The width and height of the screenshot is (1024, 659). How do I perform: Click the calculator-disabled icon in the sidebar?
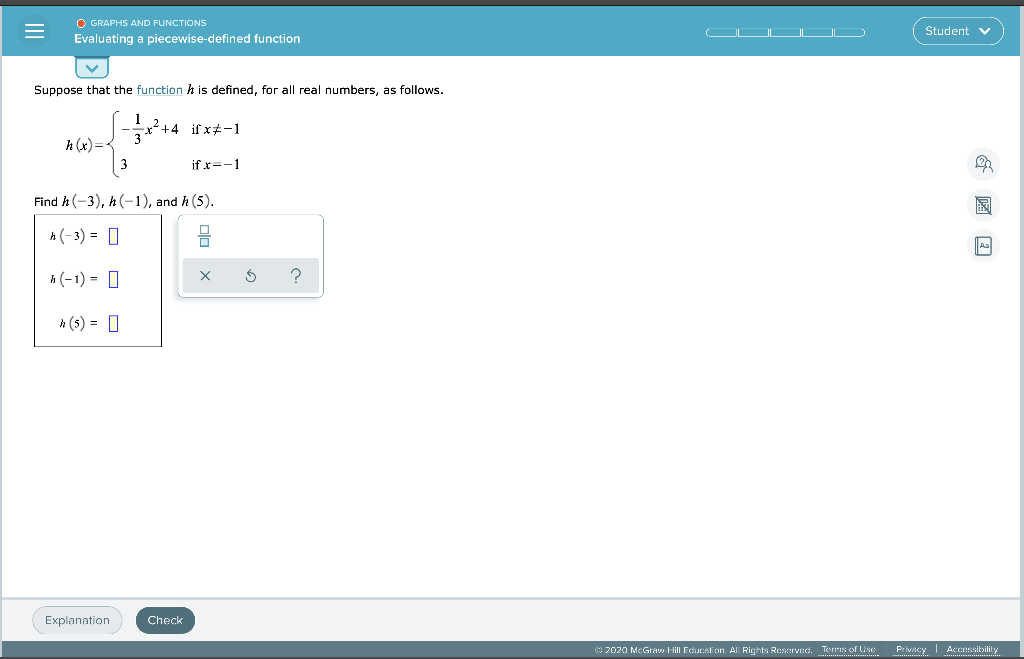coord(983,205)
